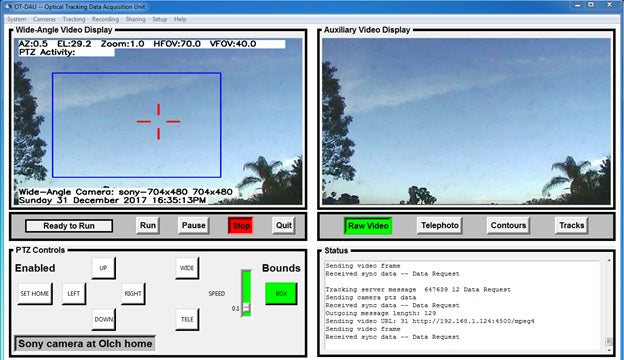The width and height of the screenshot is (624, 360).
Task: Click the Pause button
Action: 193,226
